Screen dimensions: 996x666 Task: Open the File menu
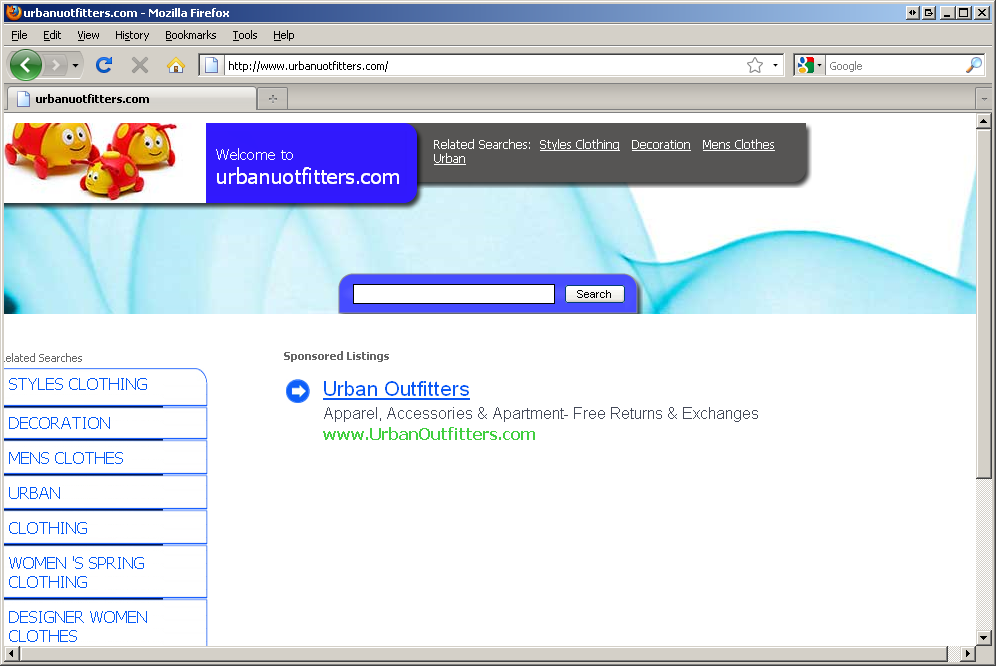19,35
